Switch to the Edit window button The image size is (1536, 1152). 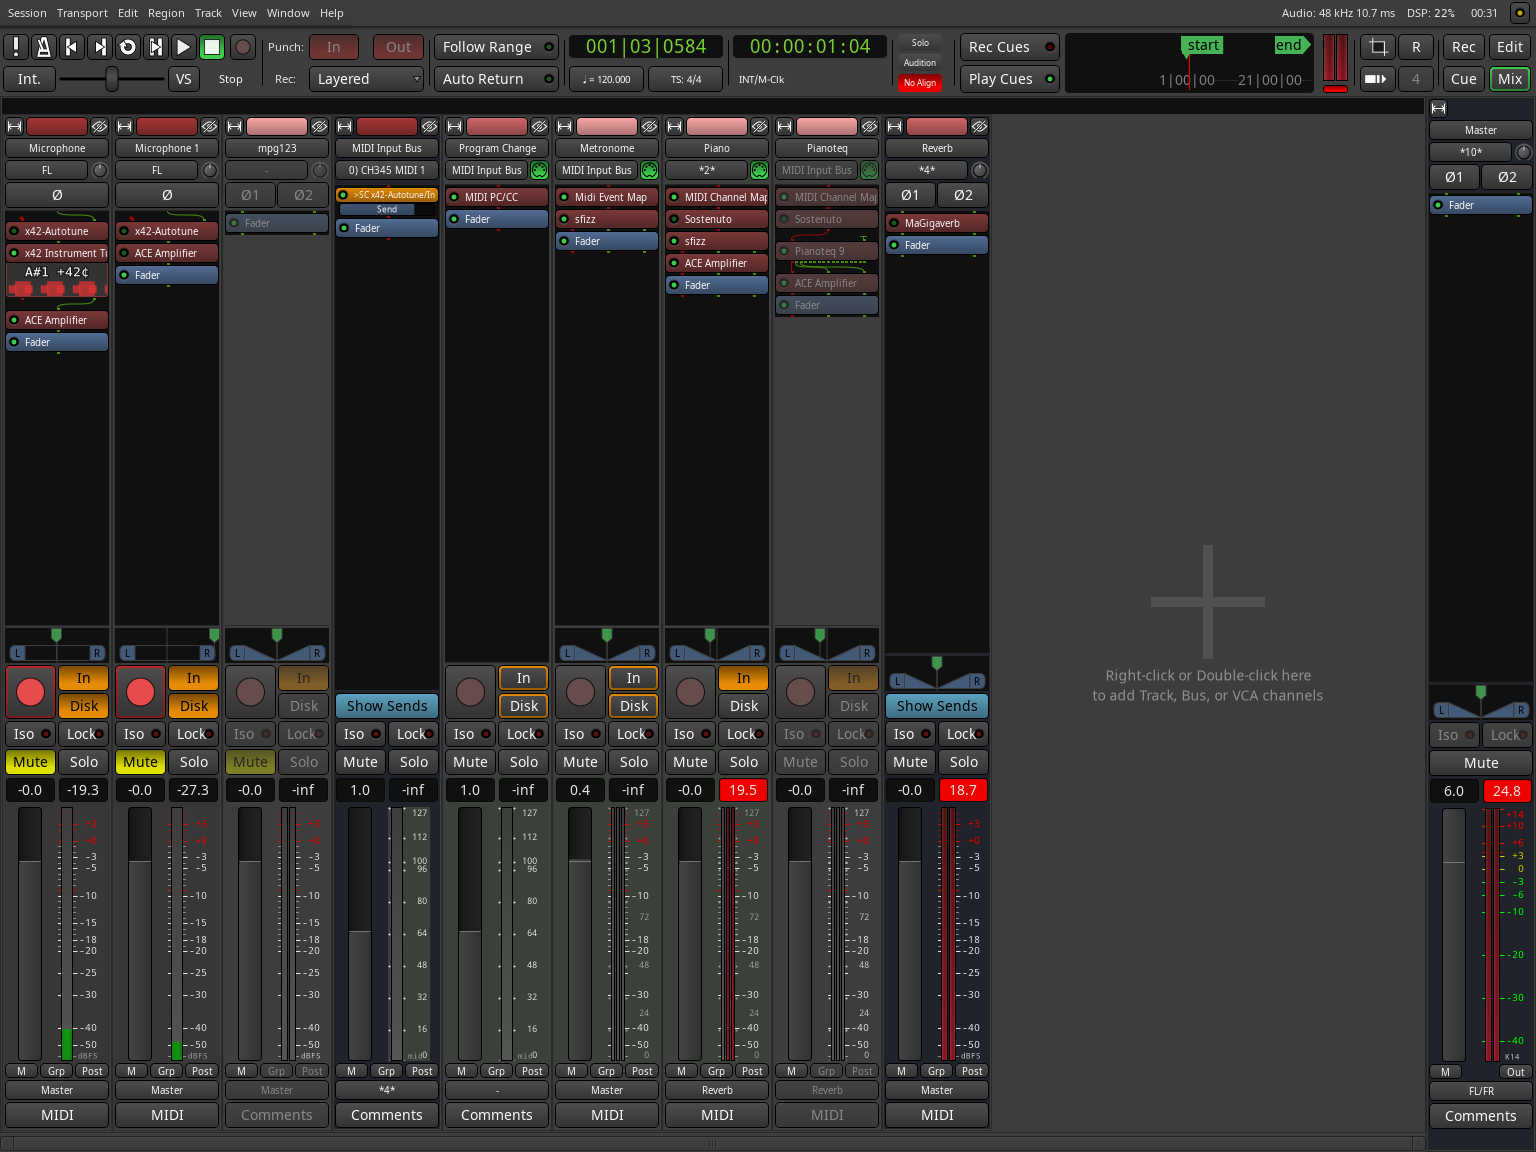point(1509,47)
